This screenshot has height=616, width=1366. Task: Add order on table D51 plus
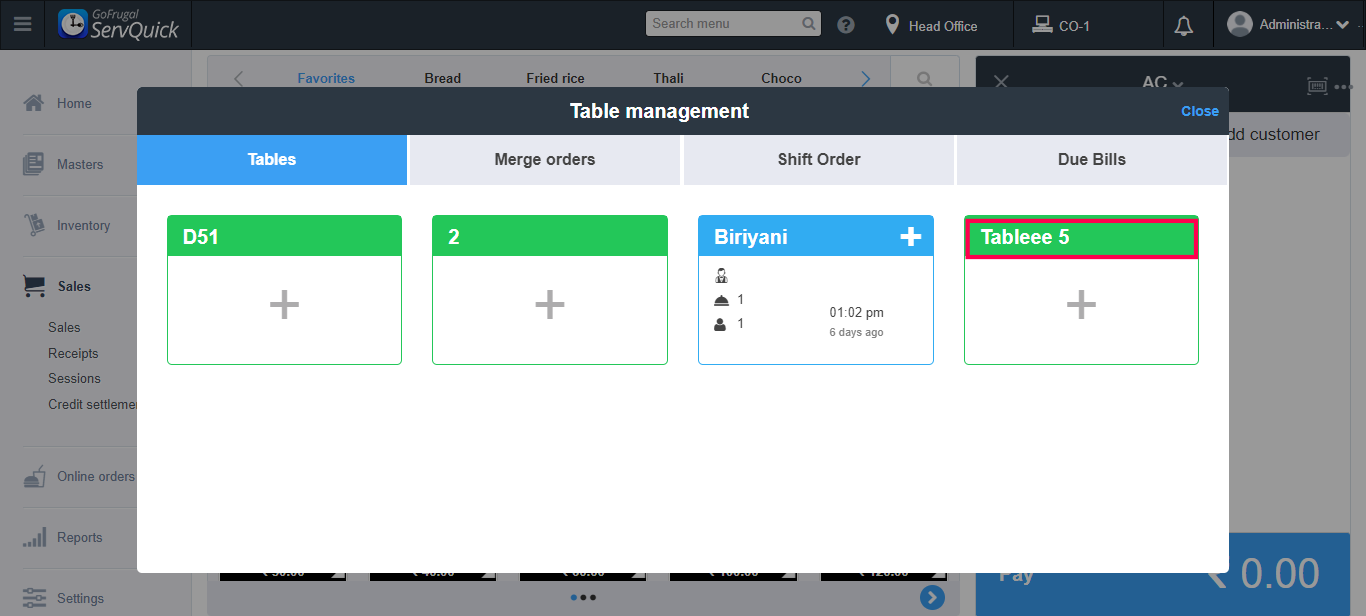coord(284,305)
